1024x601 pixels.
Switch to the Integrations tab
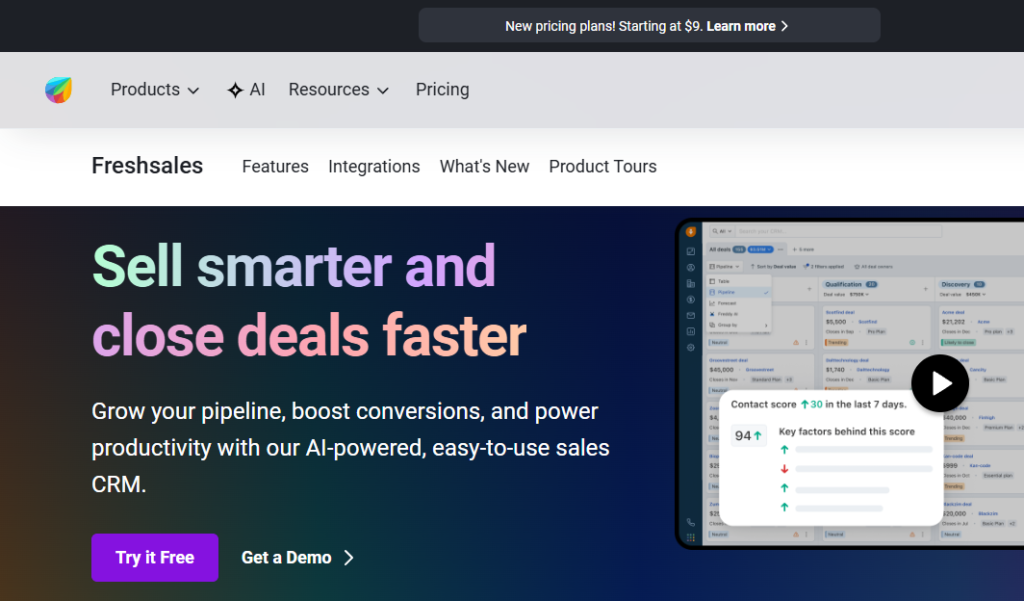[x=374, y=167]
